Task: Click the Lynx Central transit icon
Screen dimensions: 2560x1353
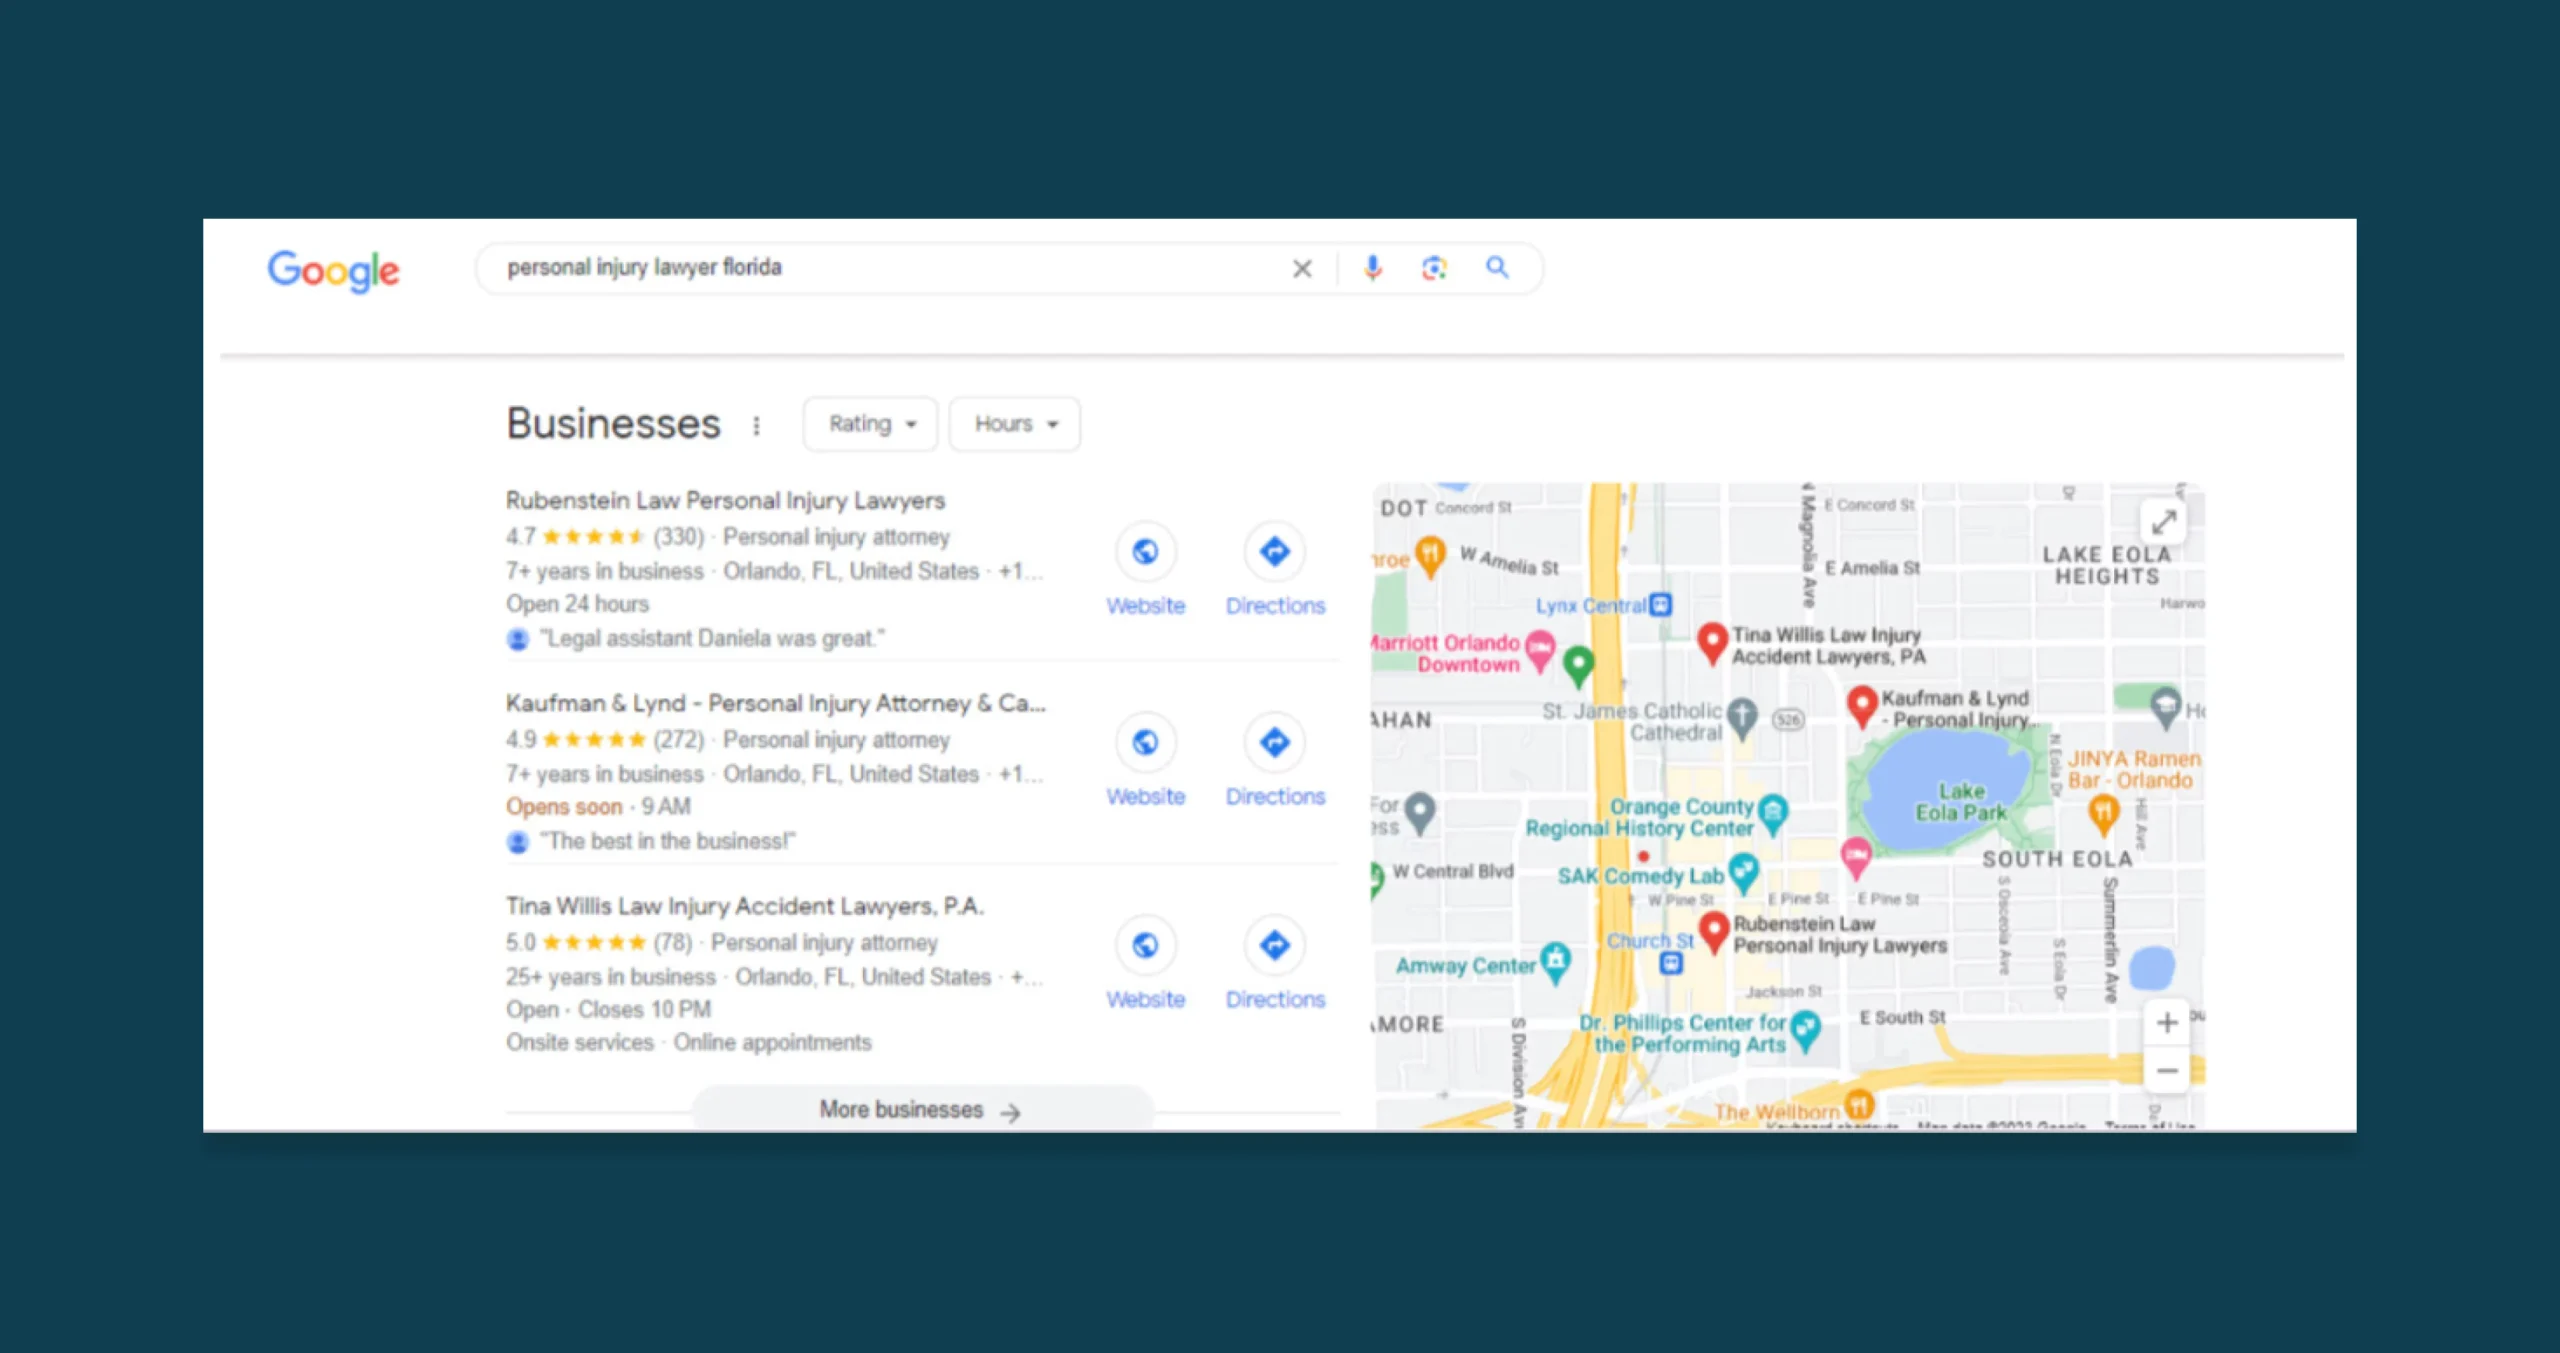Action: (1661, 605)
